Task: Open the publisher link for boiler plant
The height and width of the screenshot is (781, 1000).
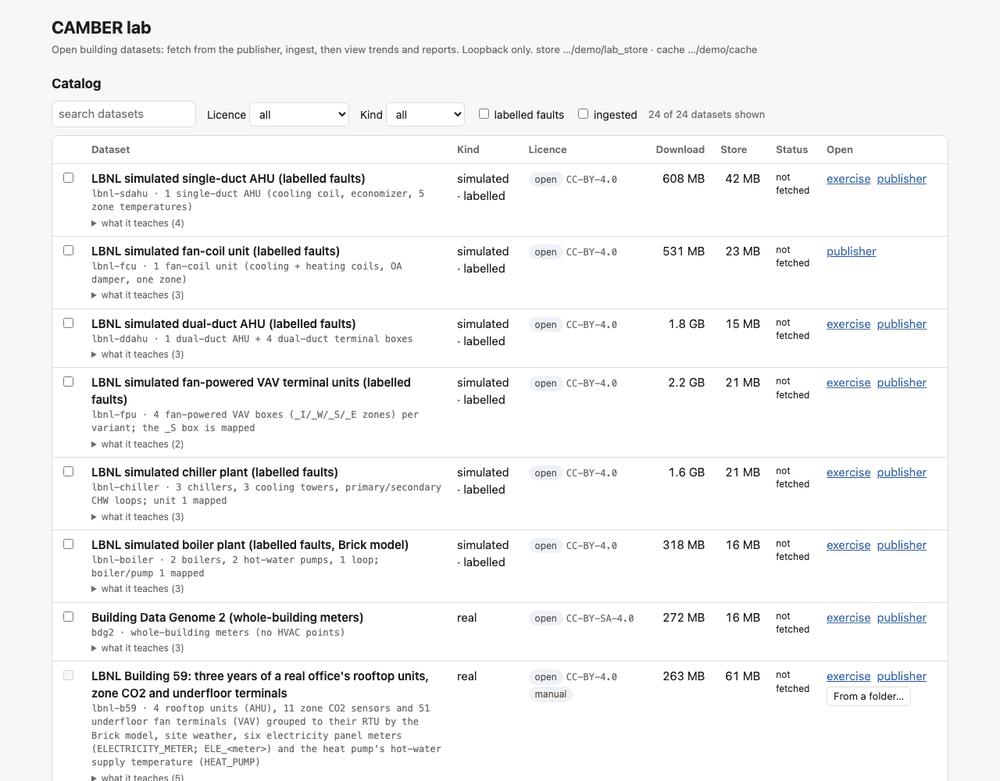Action: (901, 546)
